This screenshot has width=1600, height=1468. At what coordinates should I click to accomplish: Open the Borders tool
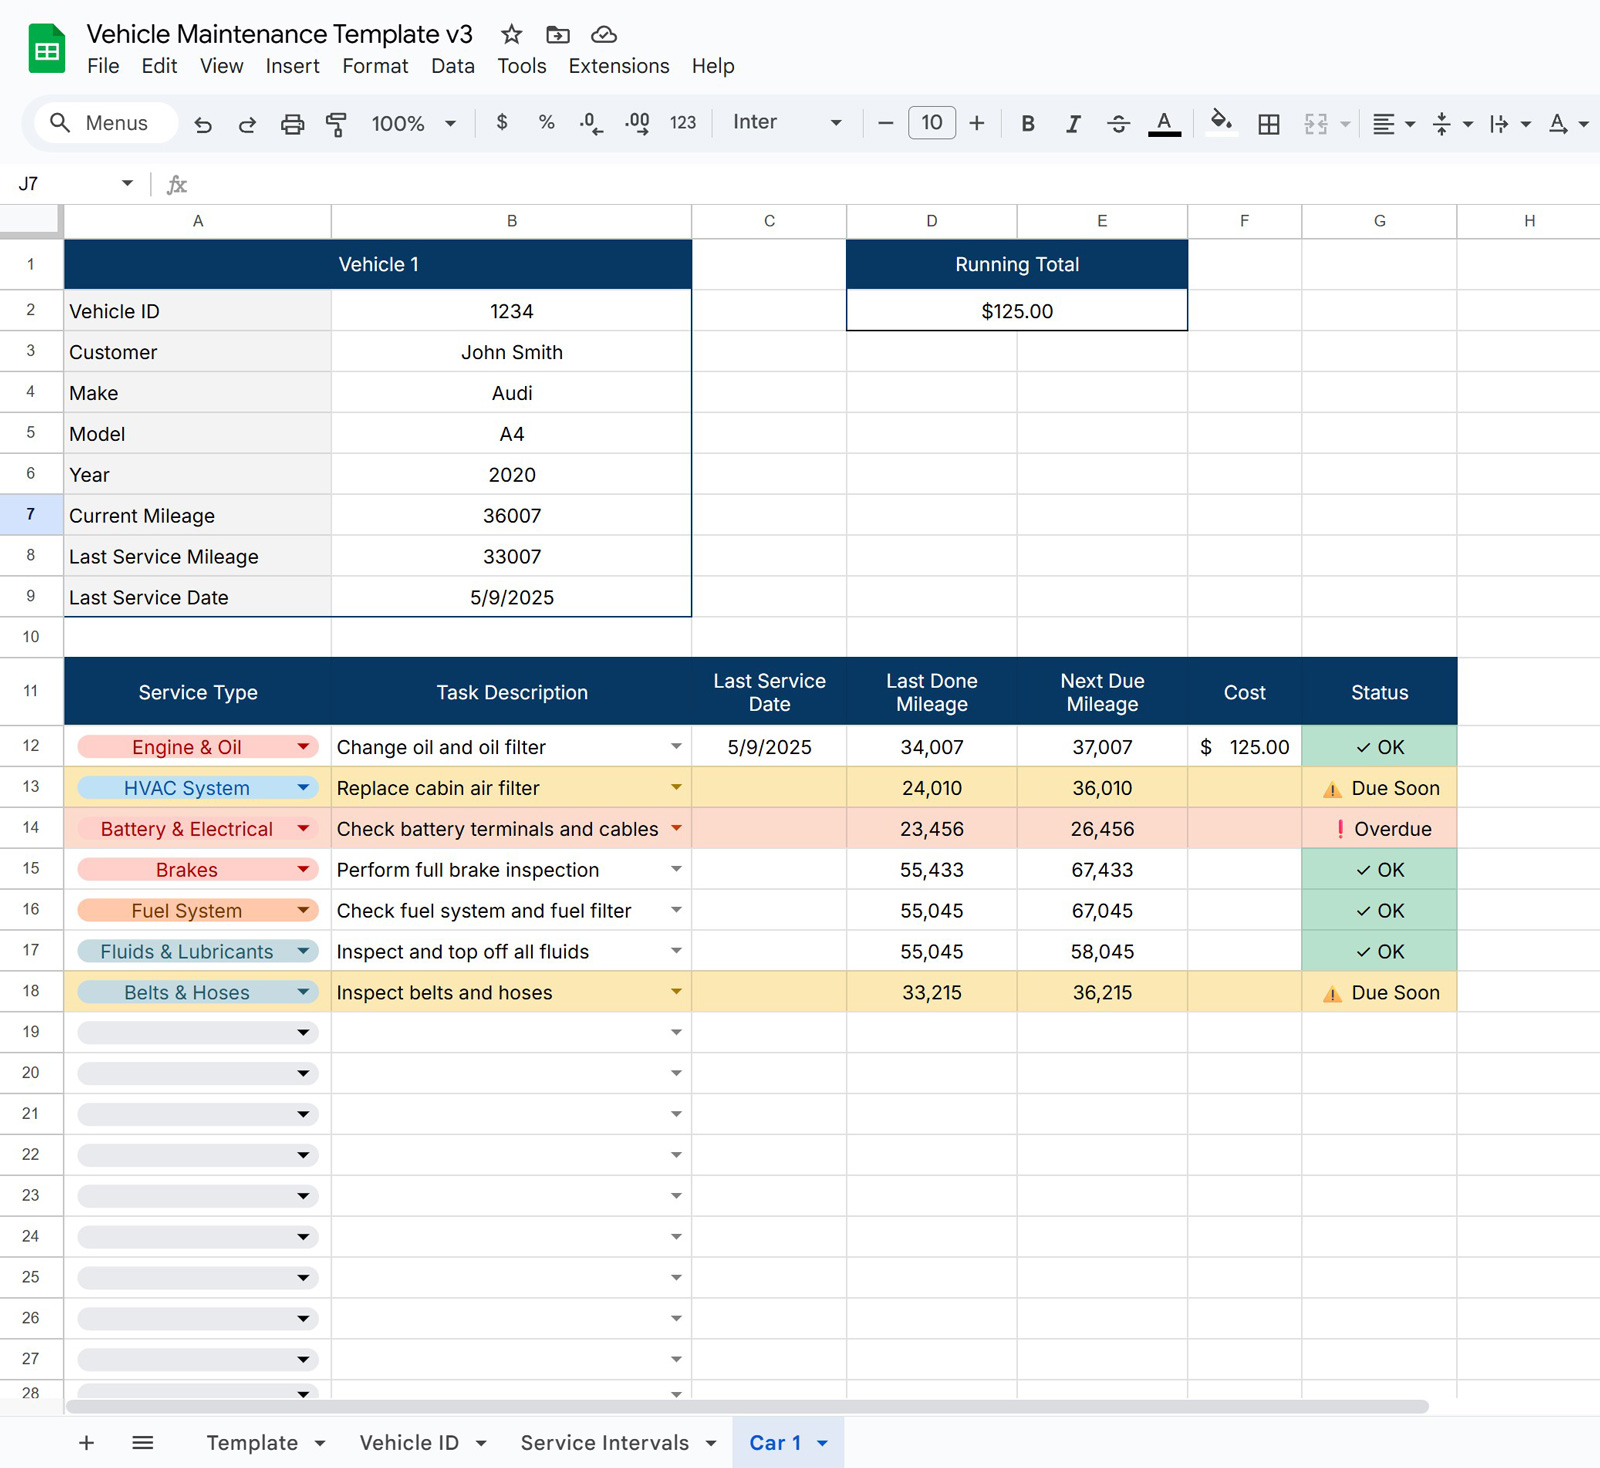pos(1269,124)
